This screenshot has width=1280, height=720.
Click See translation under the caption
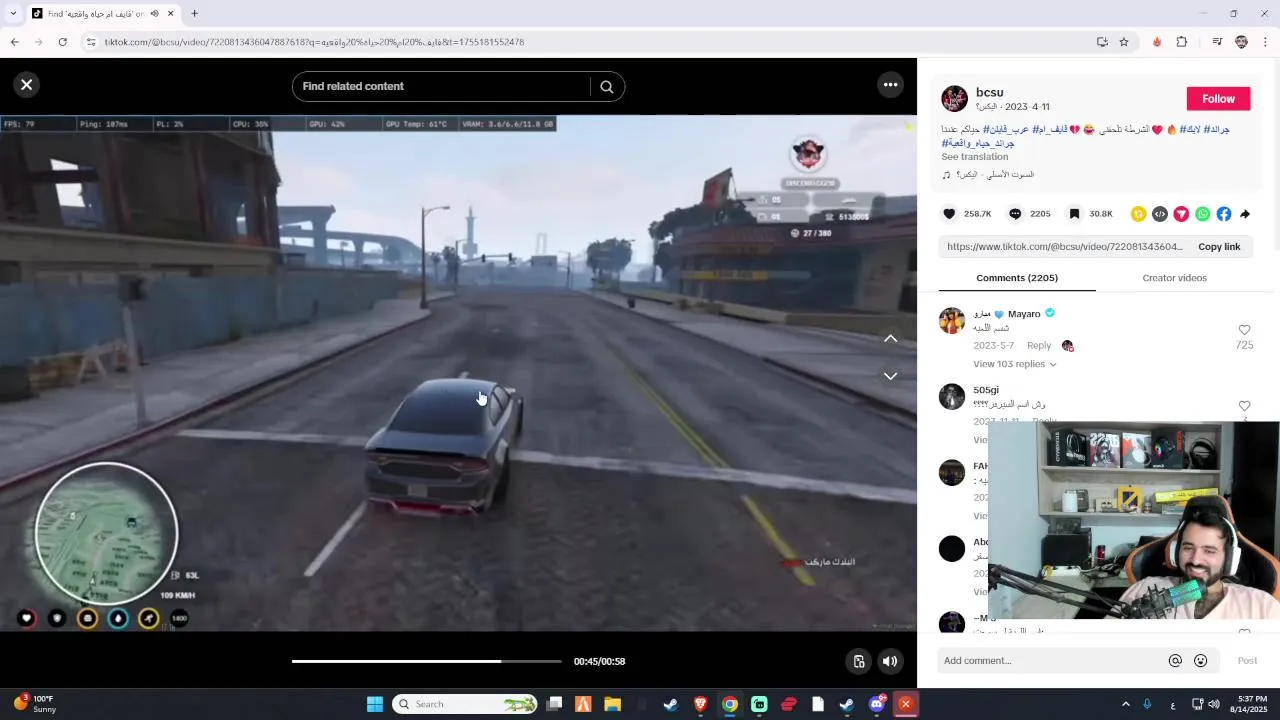tap(974, 157)
